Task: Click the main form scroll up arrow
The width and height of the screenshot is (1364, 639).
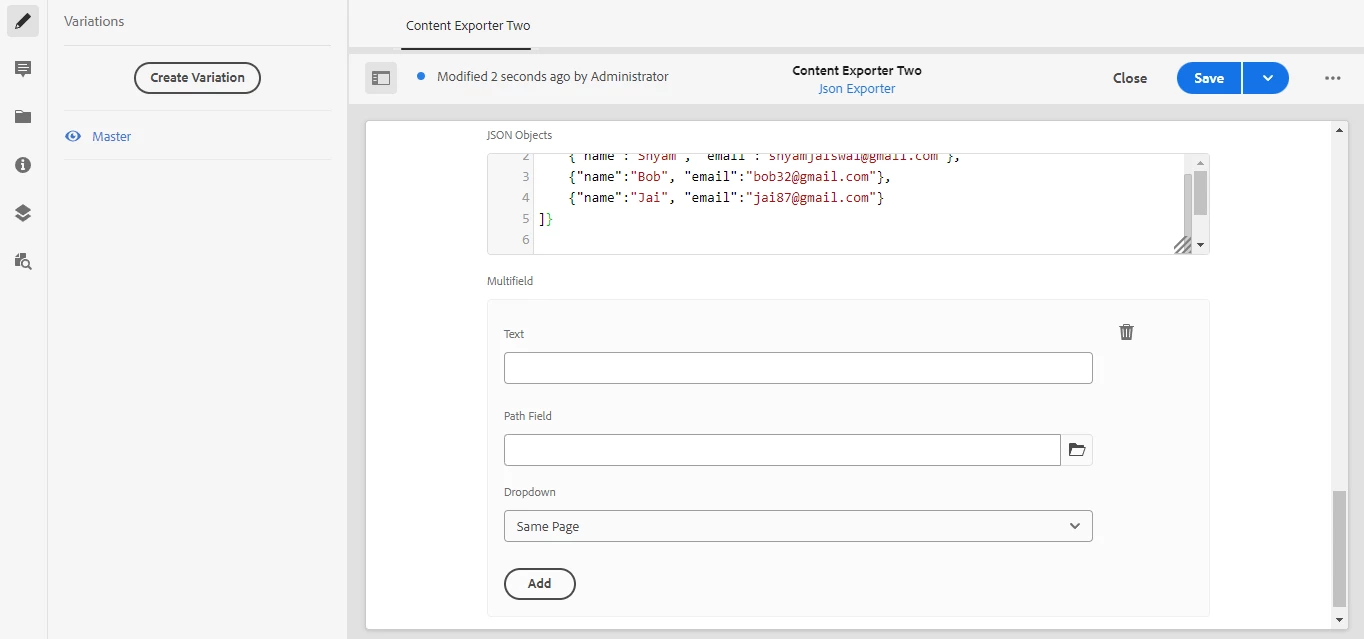Action: [1340, 130]
